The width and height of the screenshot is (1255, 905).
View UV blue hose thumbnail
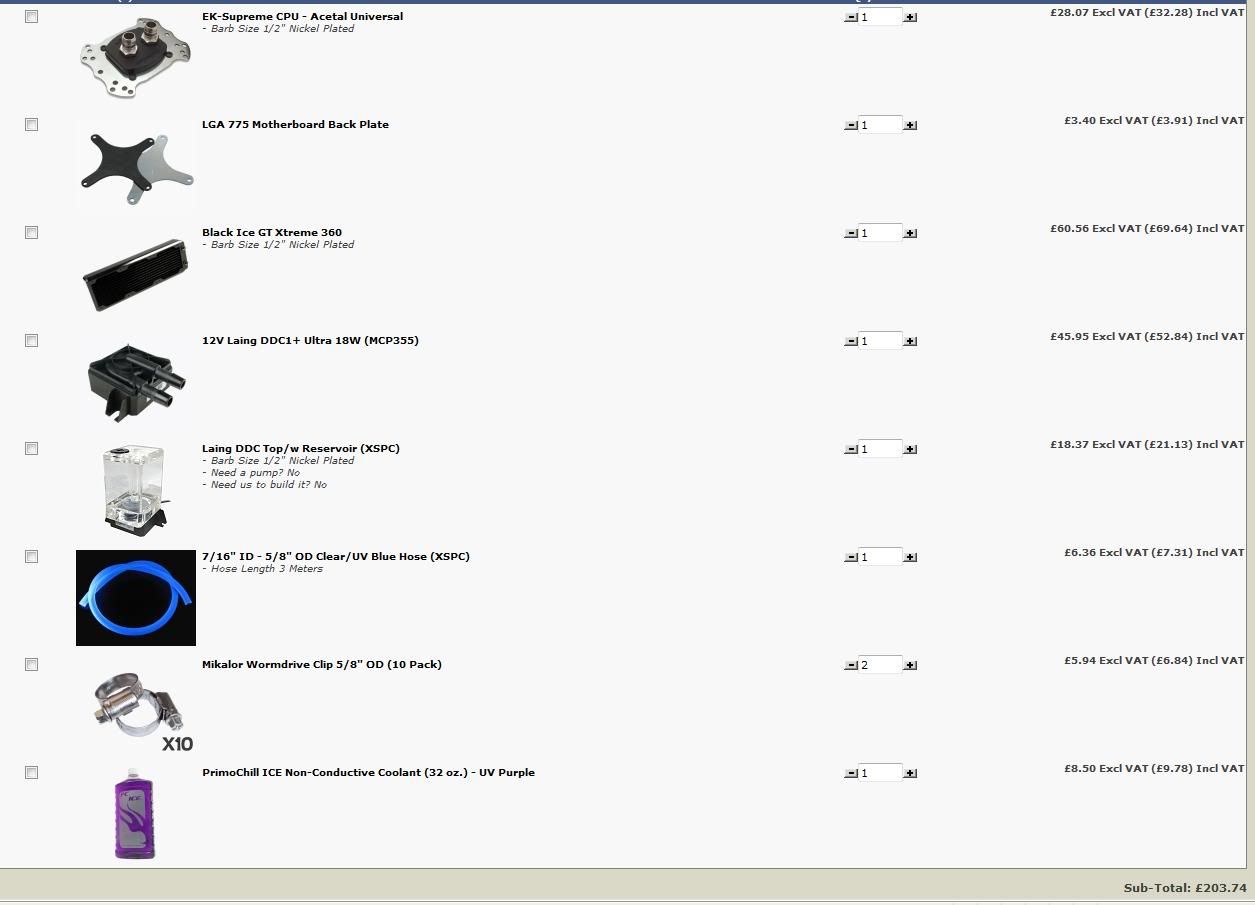136,598
